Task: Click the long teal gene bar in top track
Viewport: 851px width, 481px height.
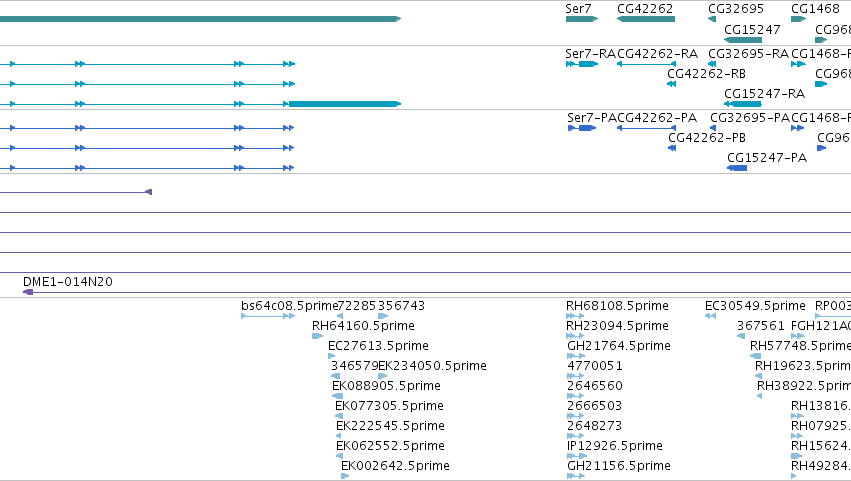Action: [200, 19]
